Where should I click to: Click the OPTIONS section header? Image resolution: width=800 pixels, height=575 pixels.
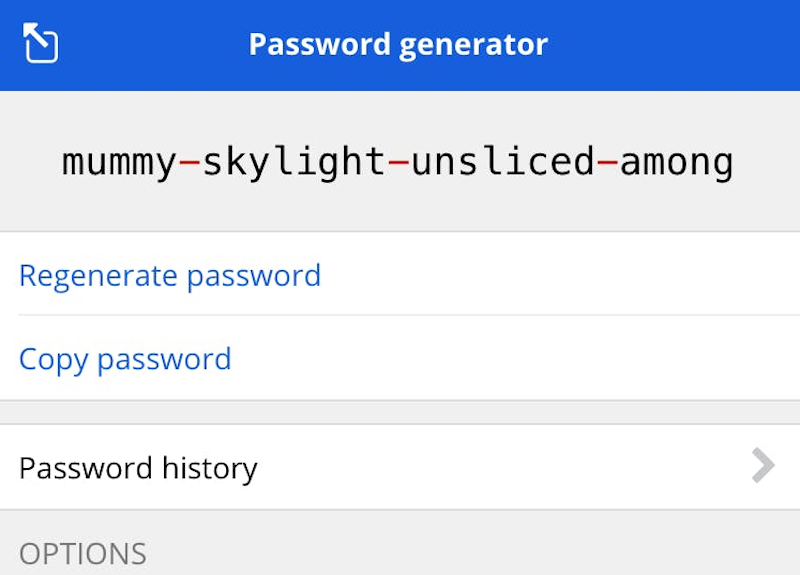(x=83, y=553)
